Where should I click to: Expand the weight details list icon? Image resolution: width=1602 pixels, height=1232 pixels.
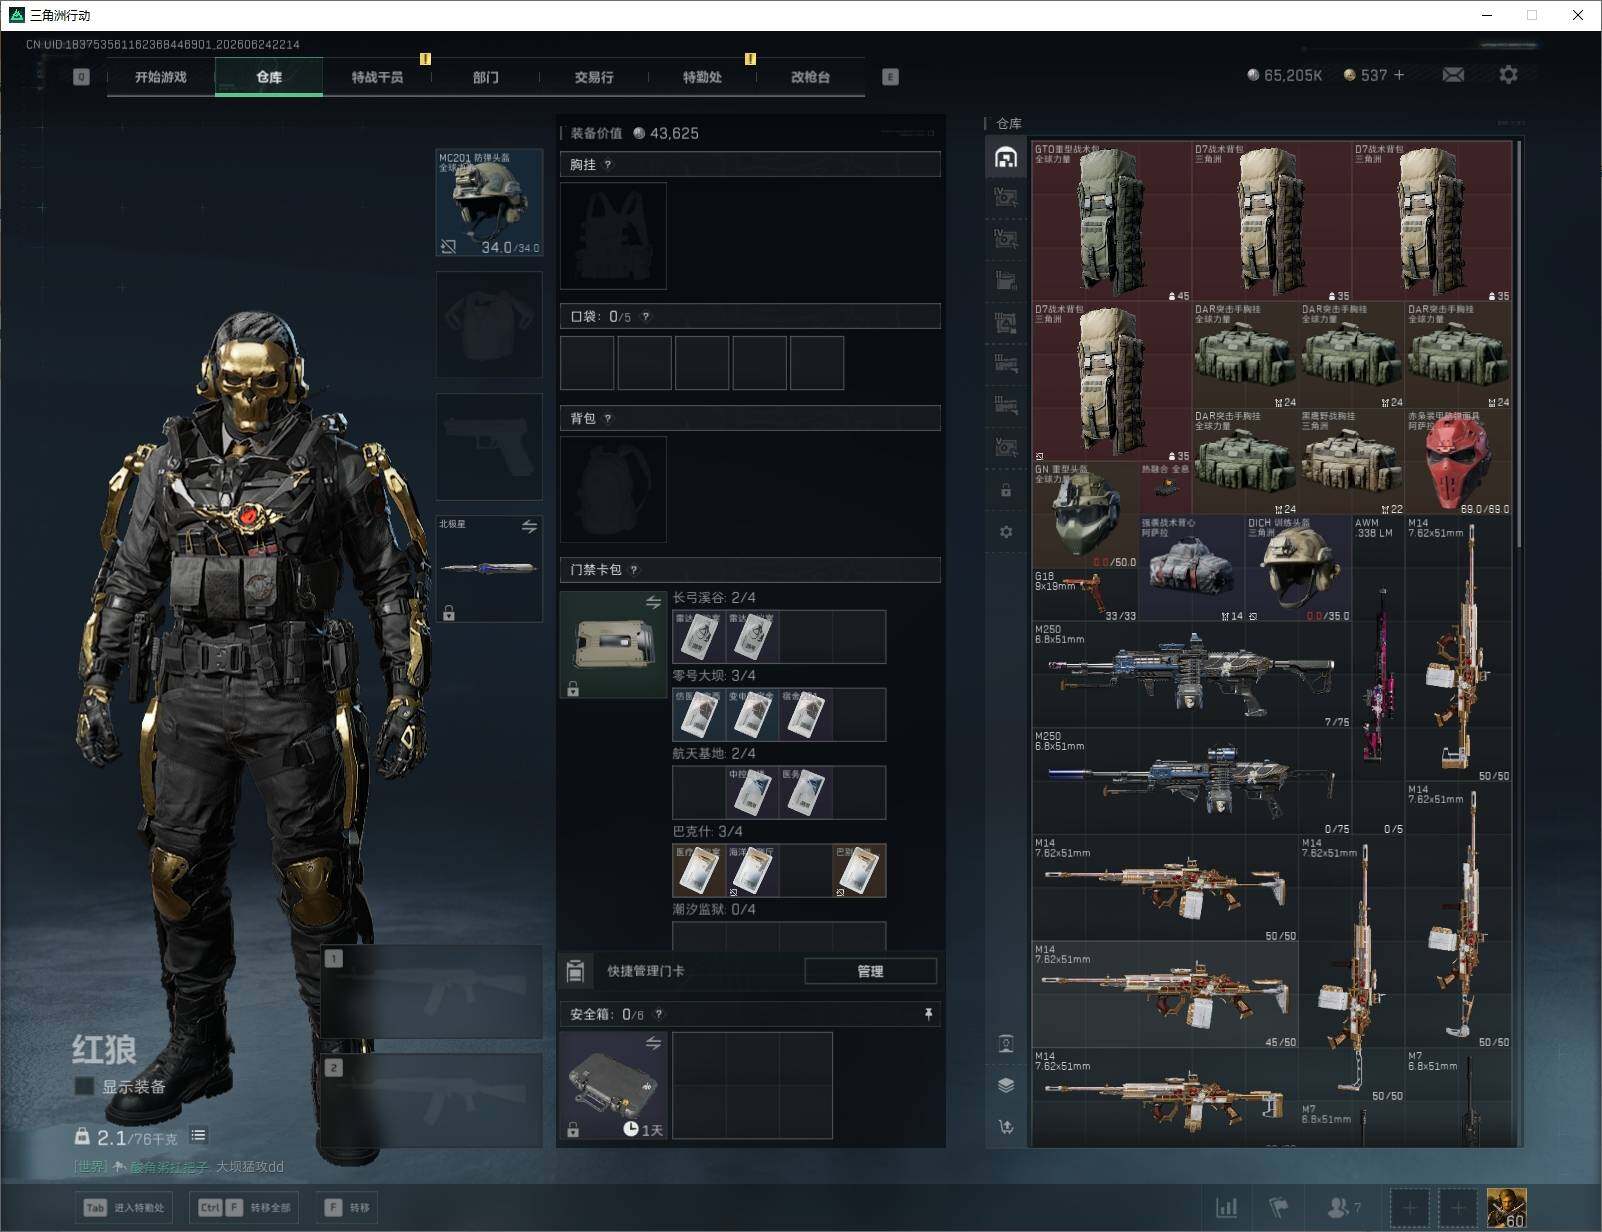(x=198, y=1135)
